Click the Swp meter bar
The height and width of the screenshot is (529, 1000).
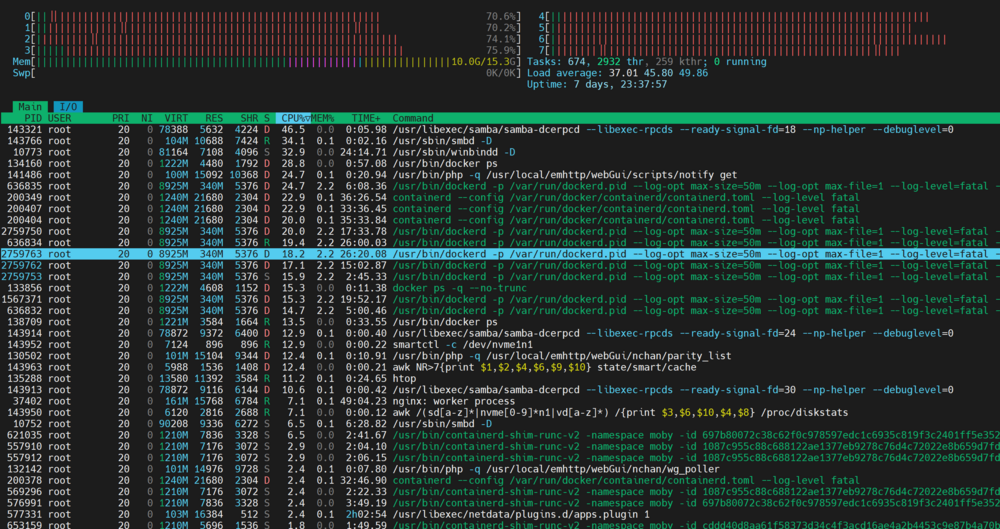(265, 73)
